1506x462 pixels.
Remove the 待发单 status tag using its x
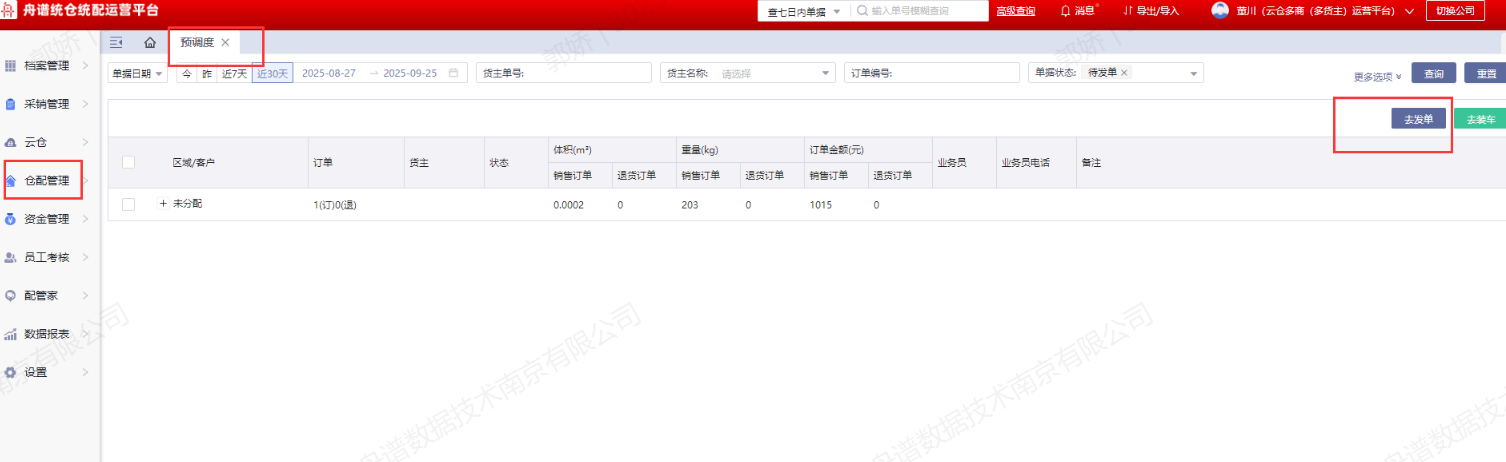point(1124,73)
